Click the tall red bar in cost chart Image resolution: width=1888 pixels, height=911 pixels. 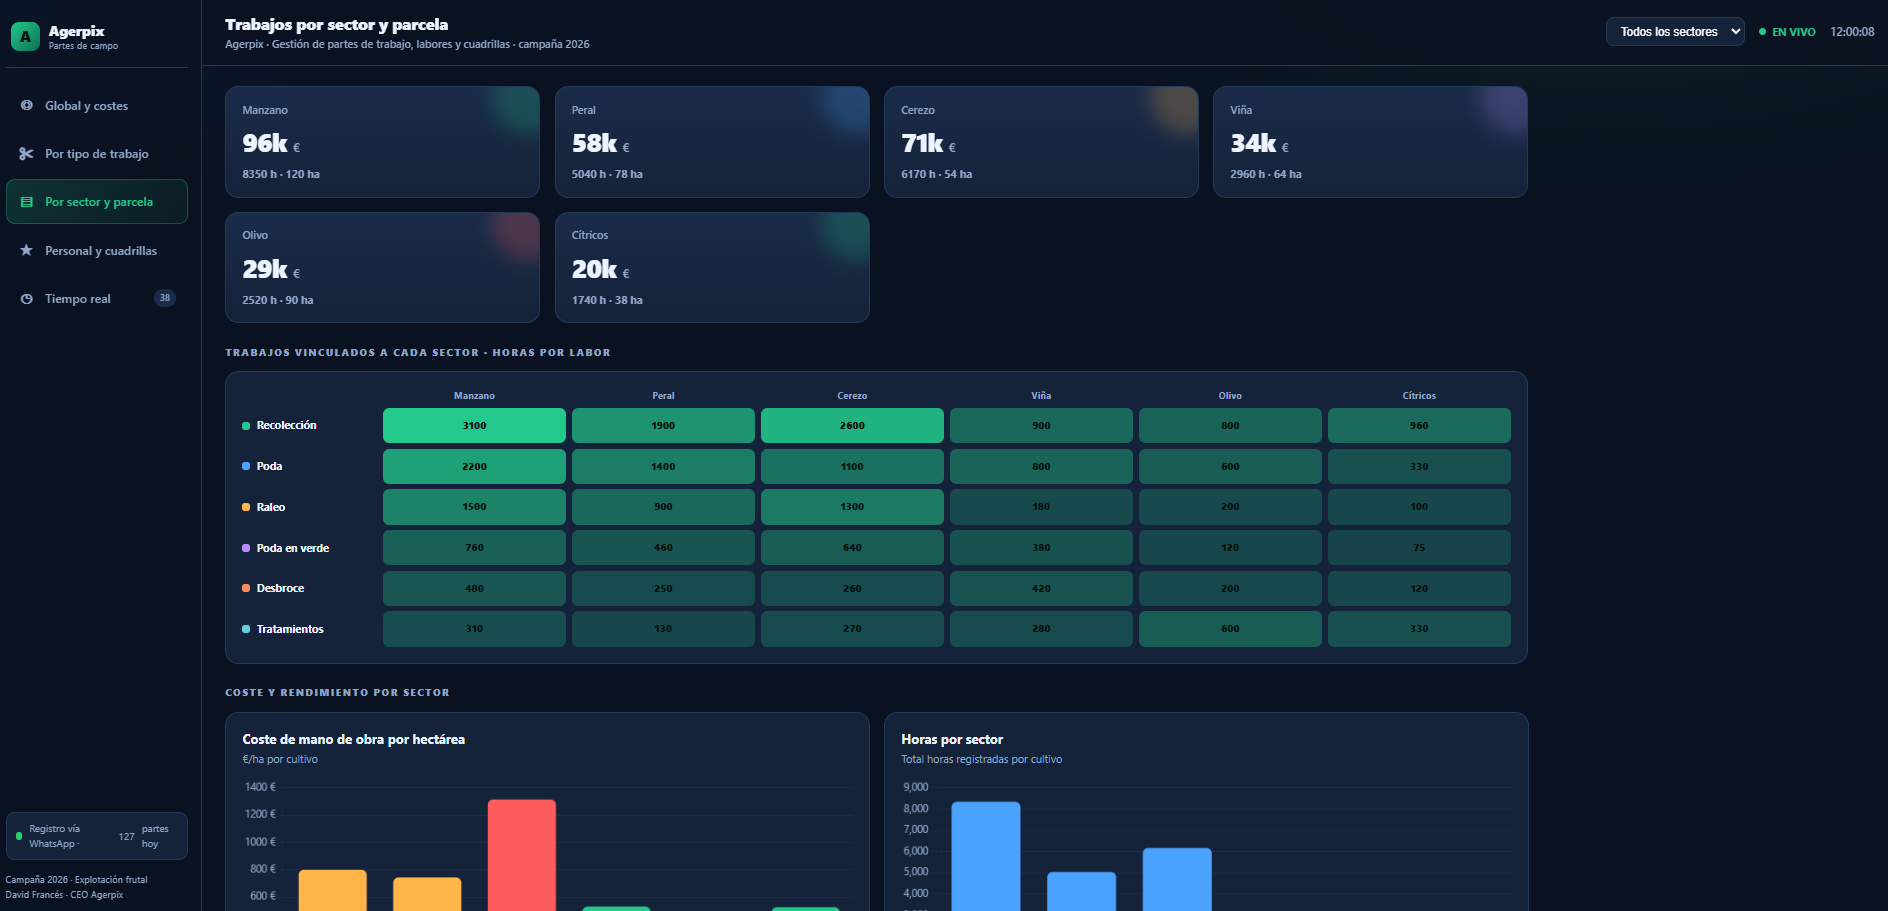pyautogui.click(x=522, y=855)
